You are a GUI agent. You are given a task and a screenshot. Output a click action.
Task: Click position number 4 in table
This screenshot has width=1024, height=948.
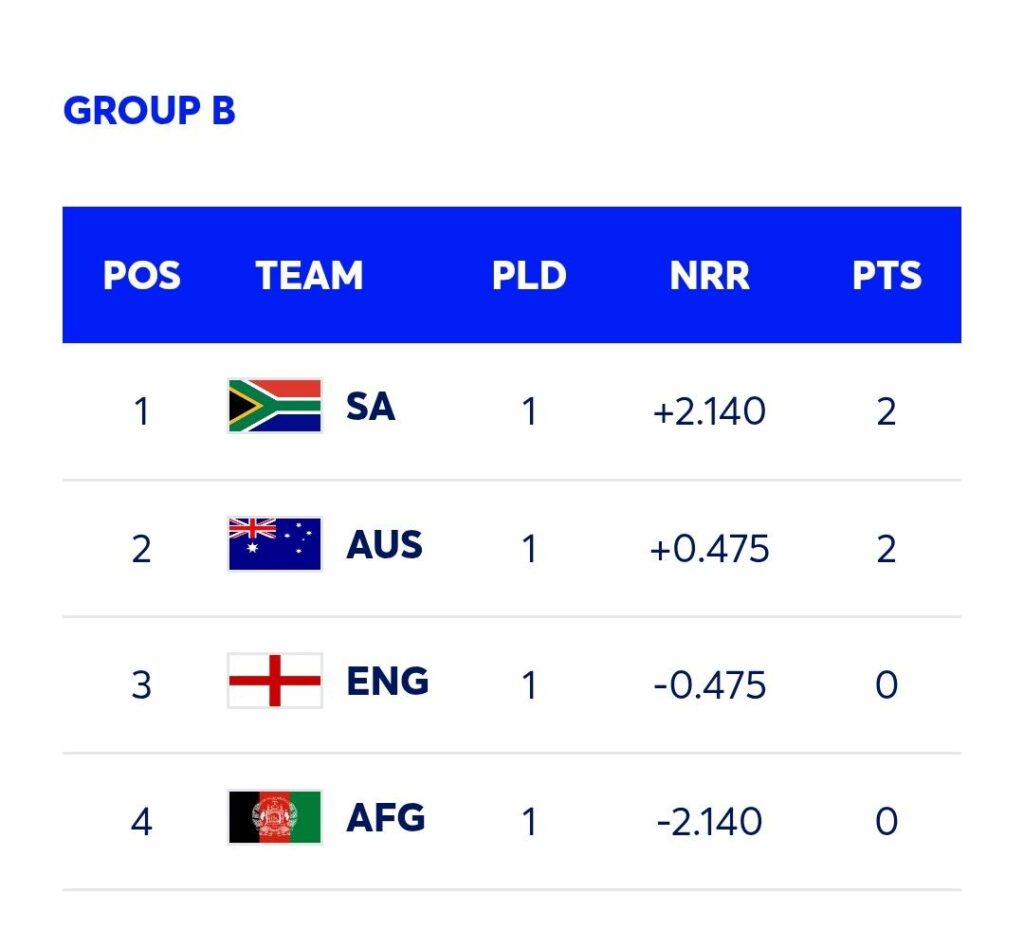coord(141,821)
